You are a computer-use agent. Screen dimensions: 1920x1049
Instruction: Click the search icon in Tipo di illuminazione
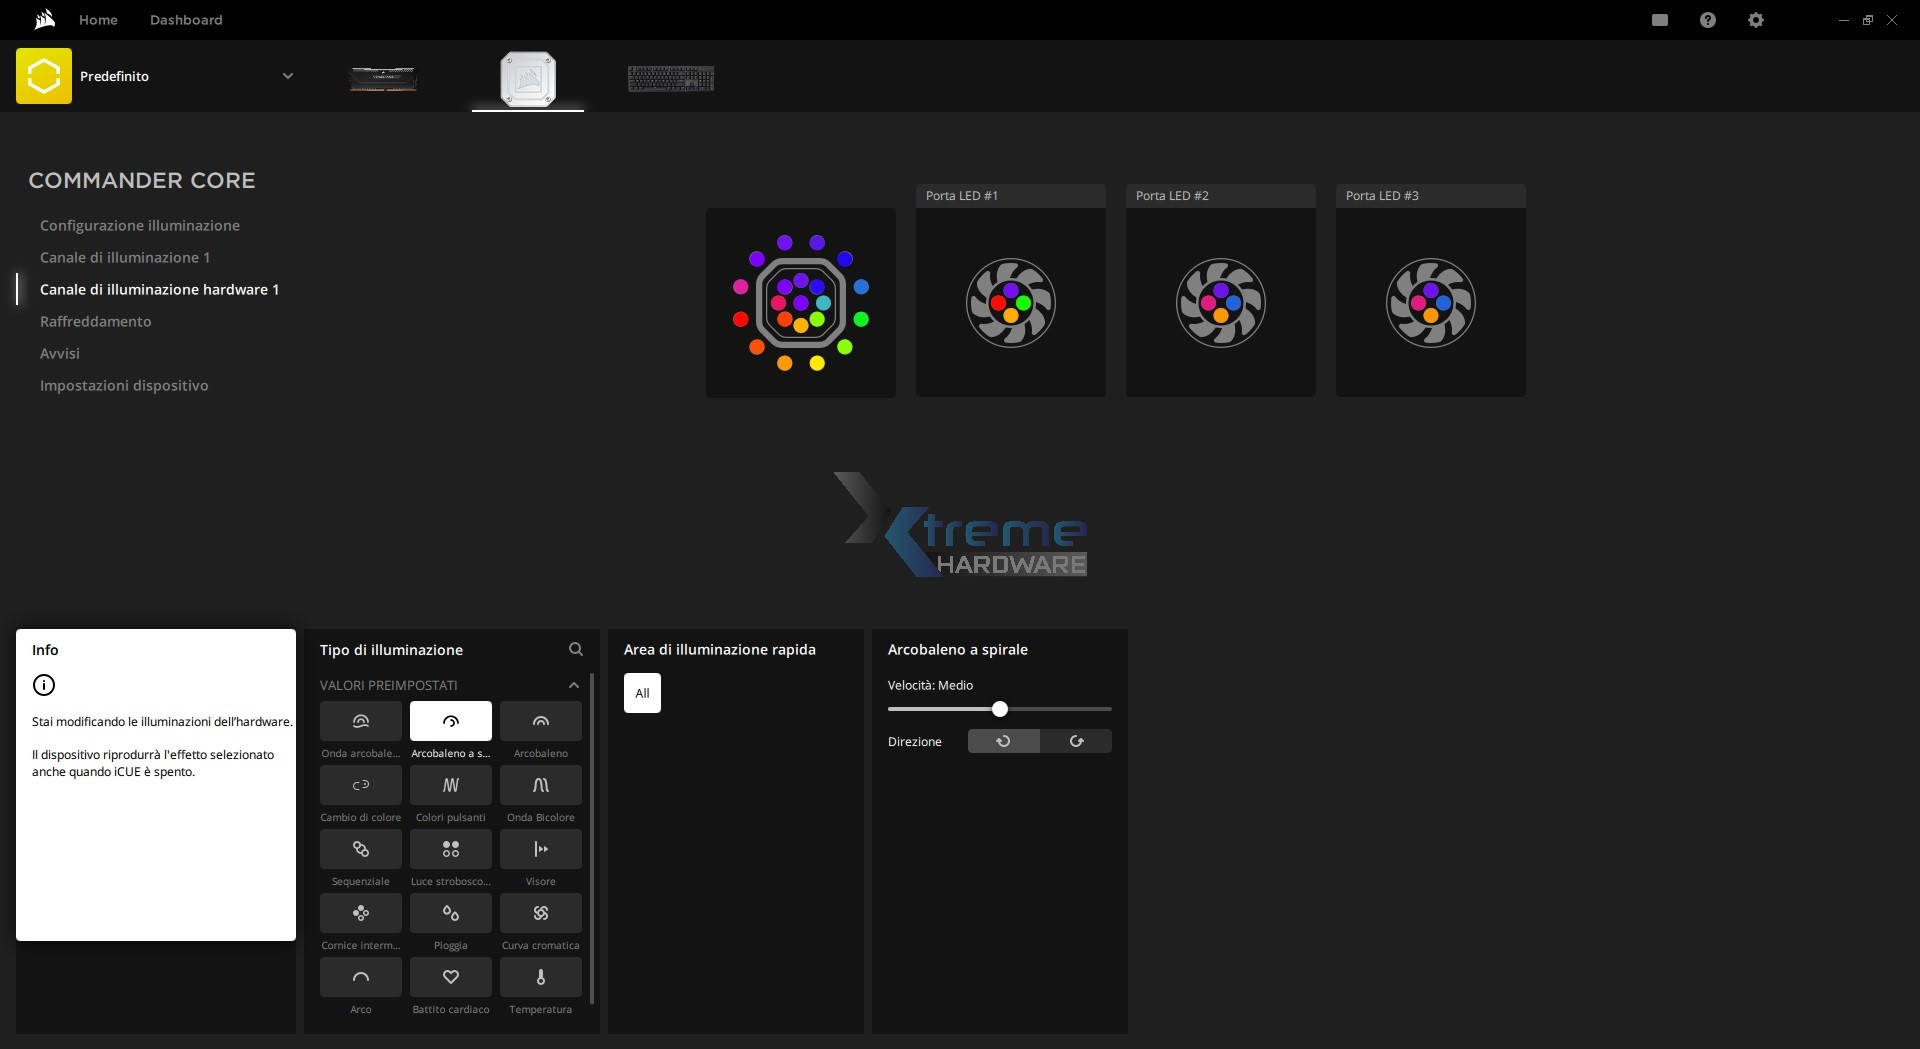pos(576,649)
